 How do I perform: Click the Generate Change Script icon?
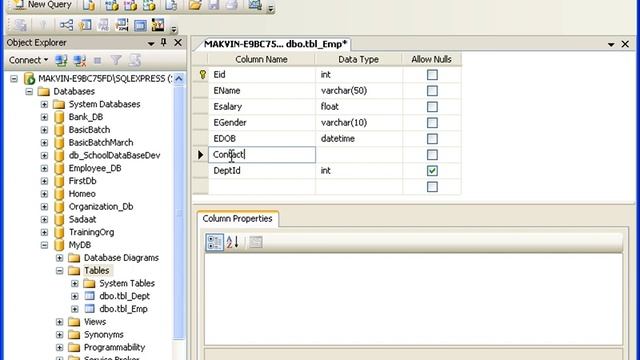click(20, 25)
